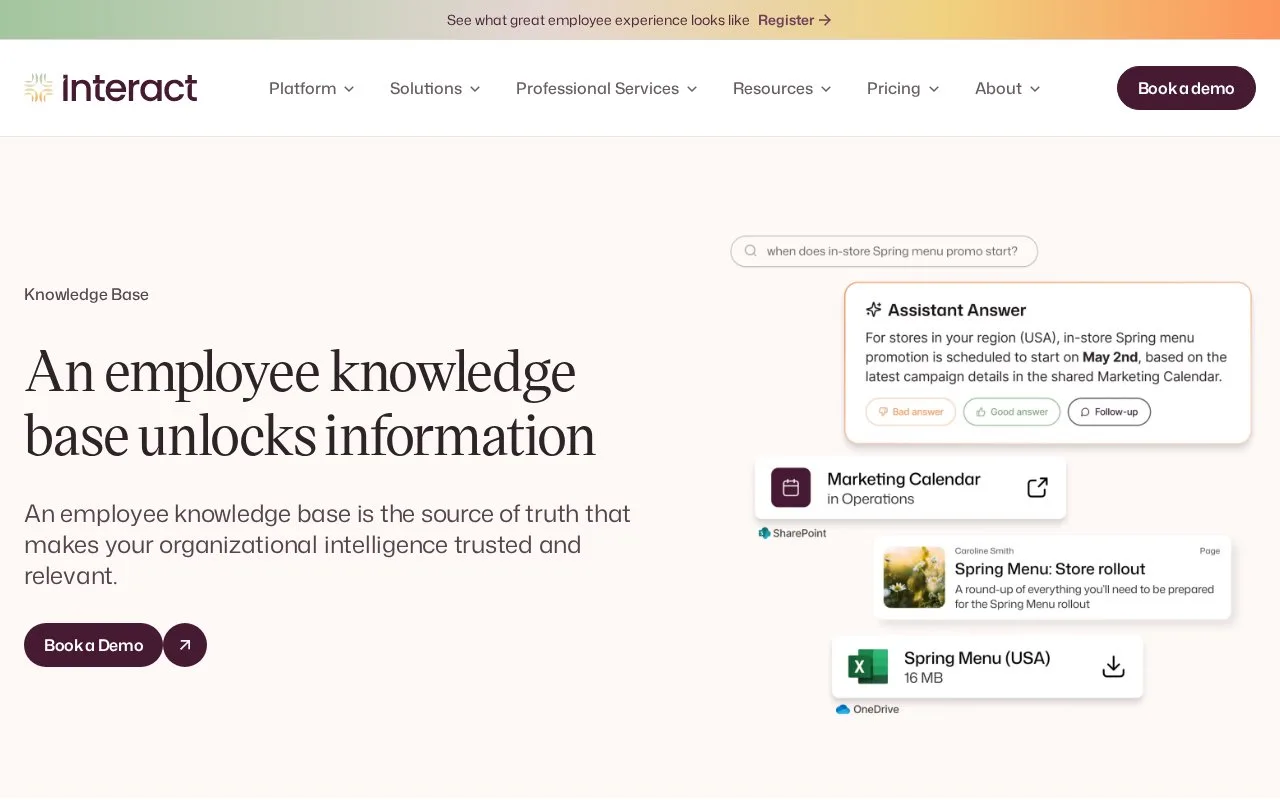
Task: Mark answer with Bad answer button
Action: click(910, 412)
